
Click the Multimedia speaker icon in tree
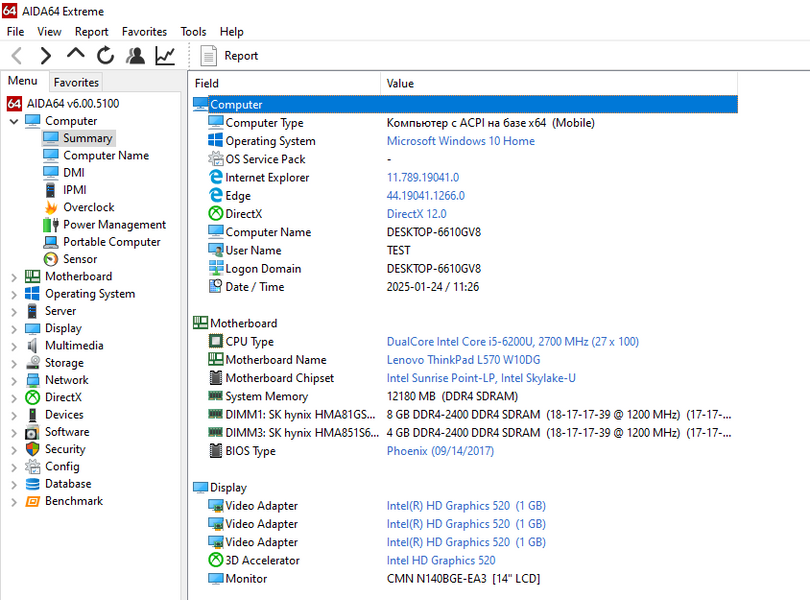coord(33,346)
